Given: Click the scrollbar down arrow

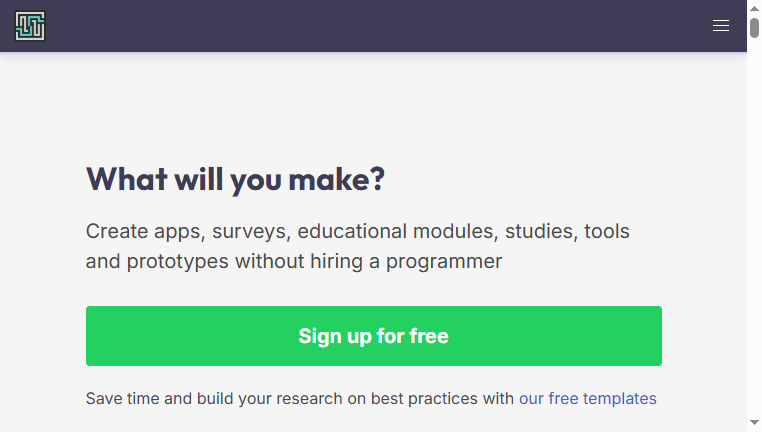Looking at the screenshot, I should click(x=754, y=423).
